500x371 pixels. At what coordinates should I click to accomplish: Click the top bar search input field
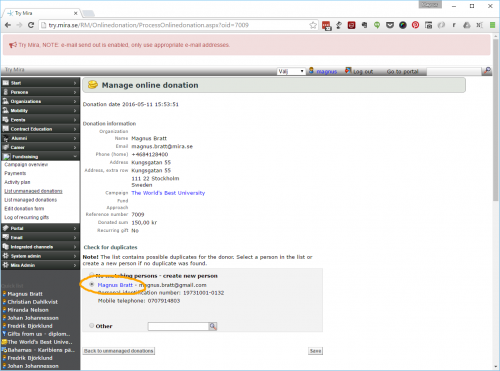[455, 71]
